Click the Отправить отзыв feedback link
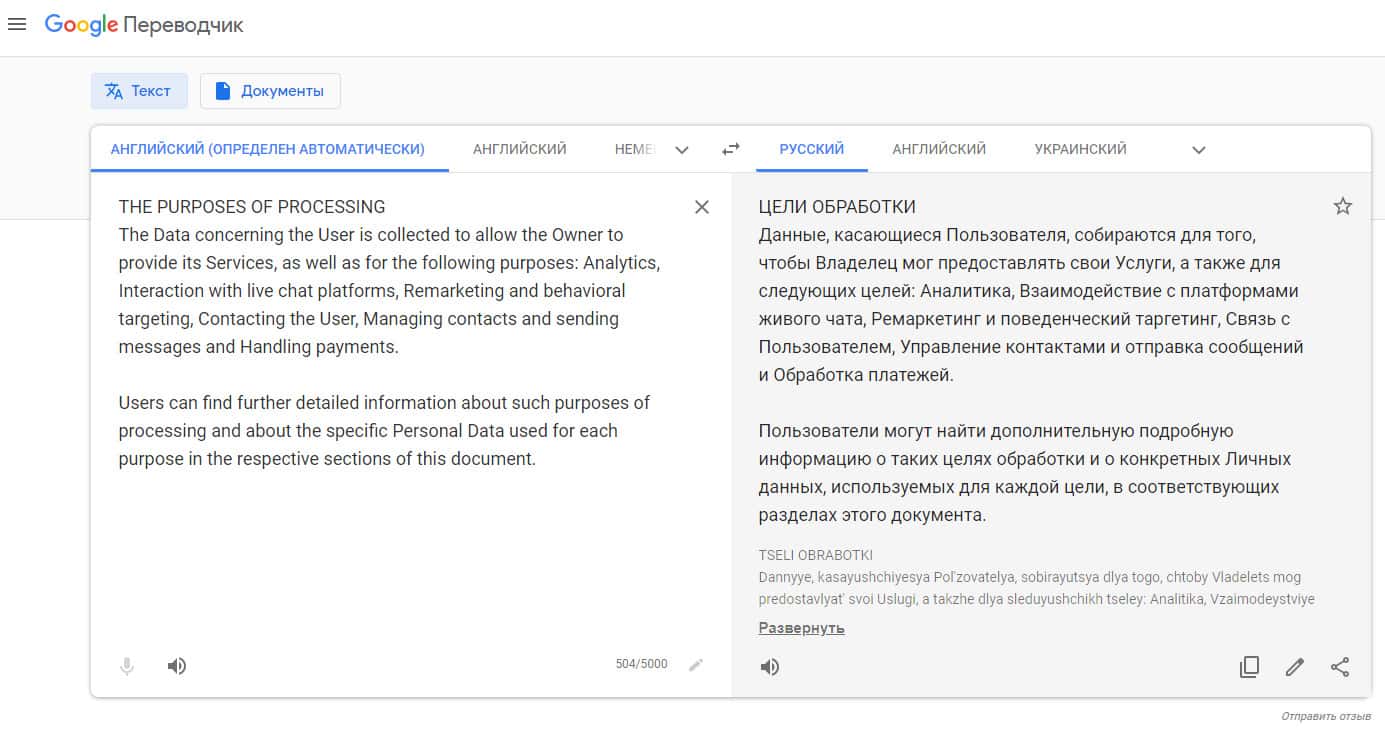Viewport: 1385px width, 739px height. point(1326,716)
